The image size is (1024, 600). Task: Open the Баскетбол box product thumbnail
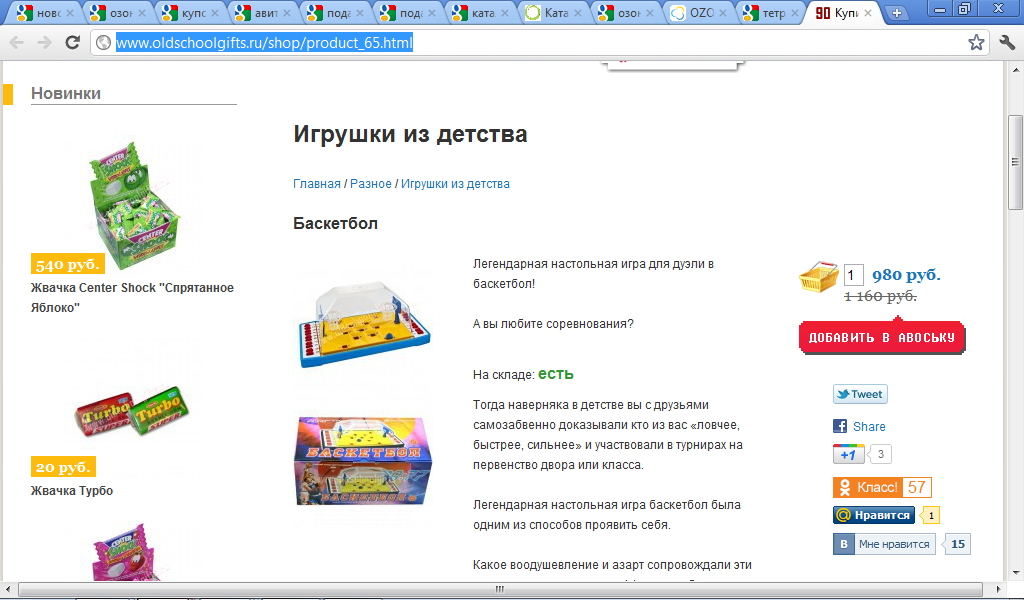coord(363,462)
